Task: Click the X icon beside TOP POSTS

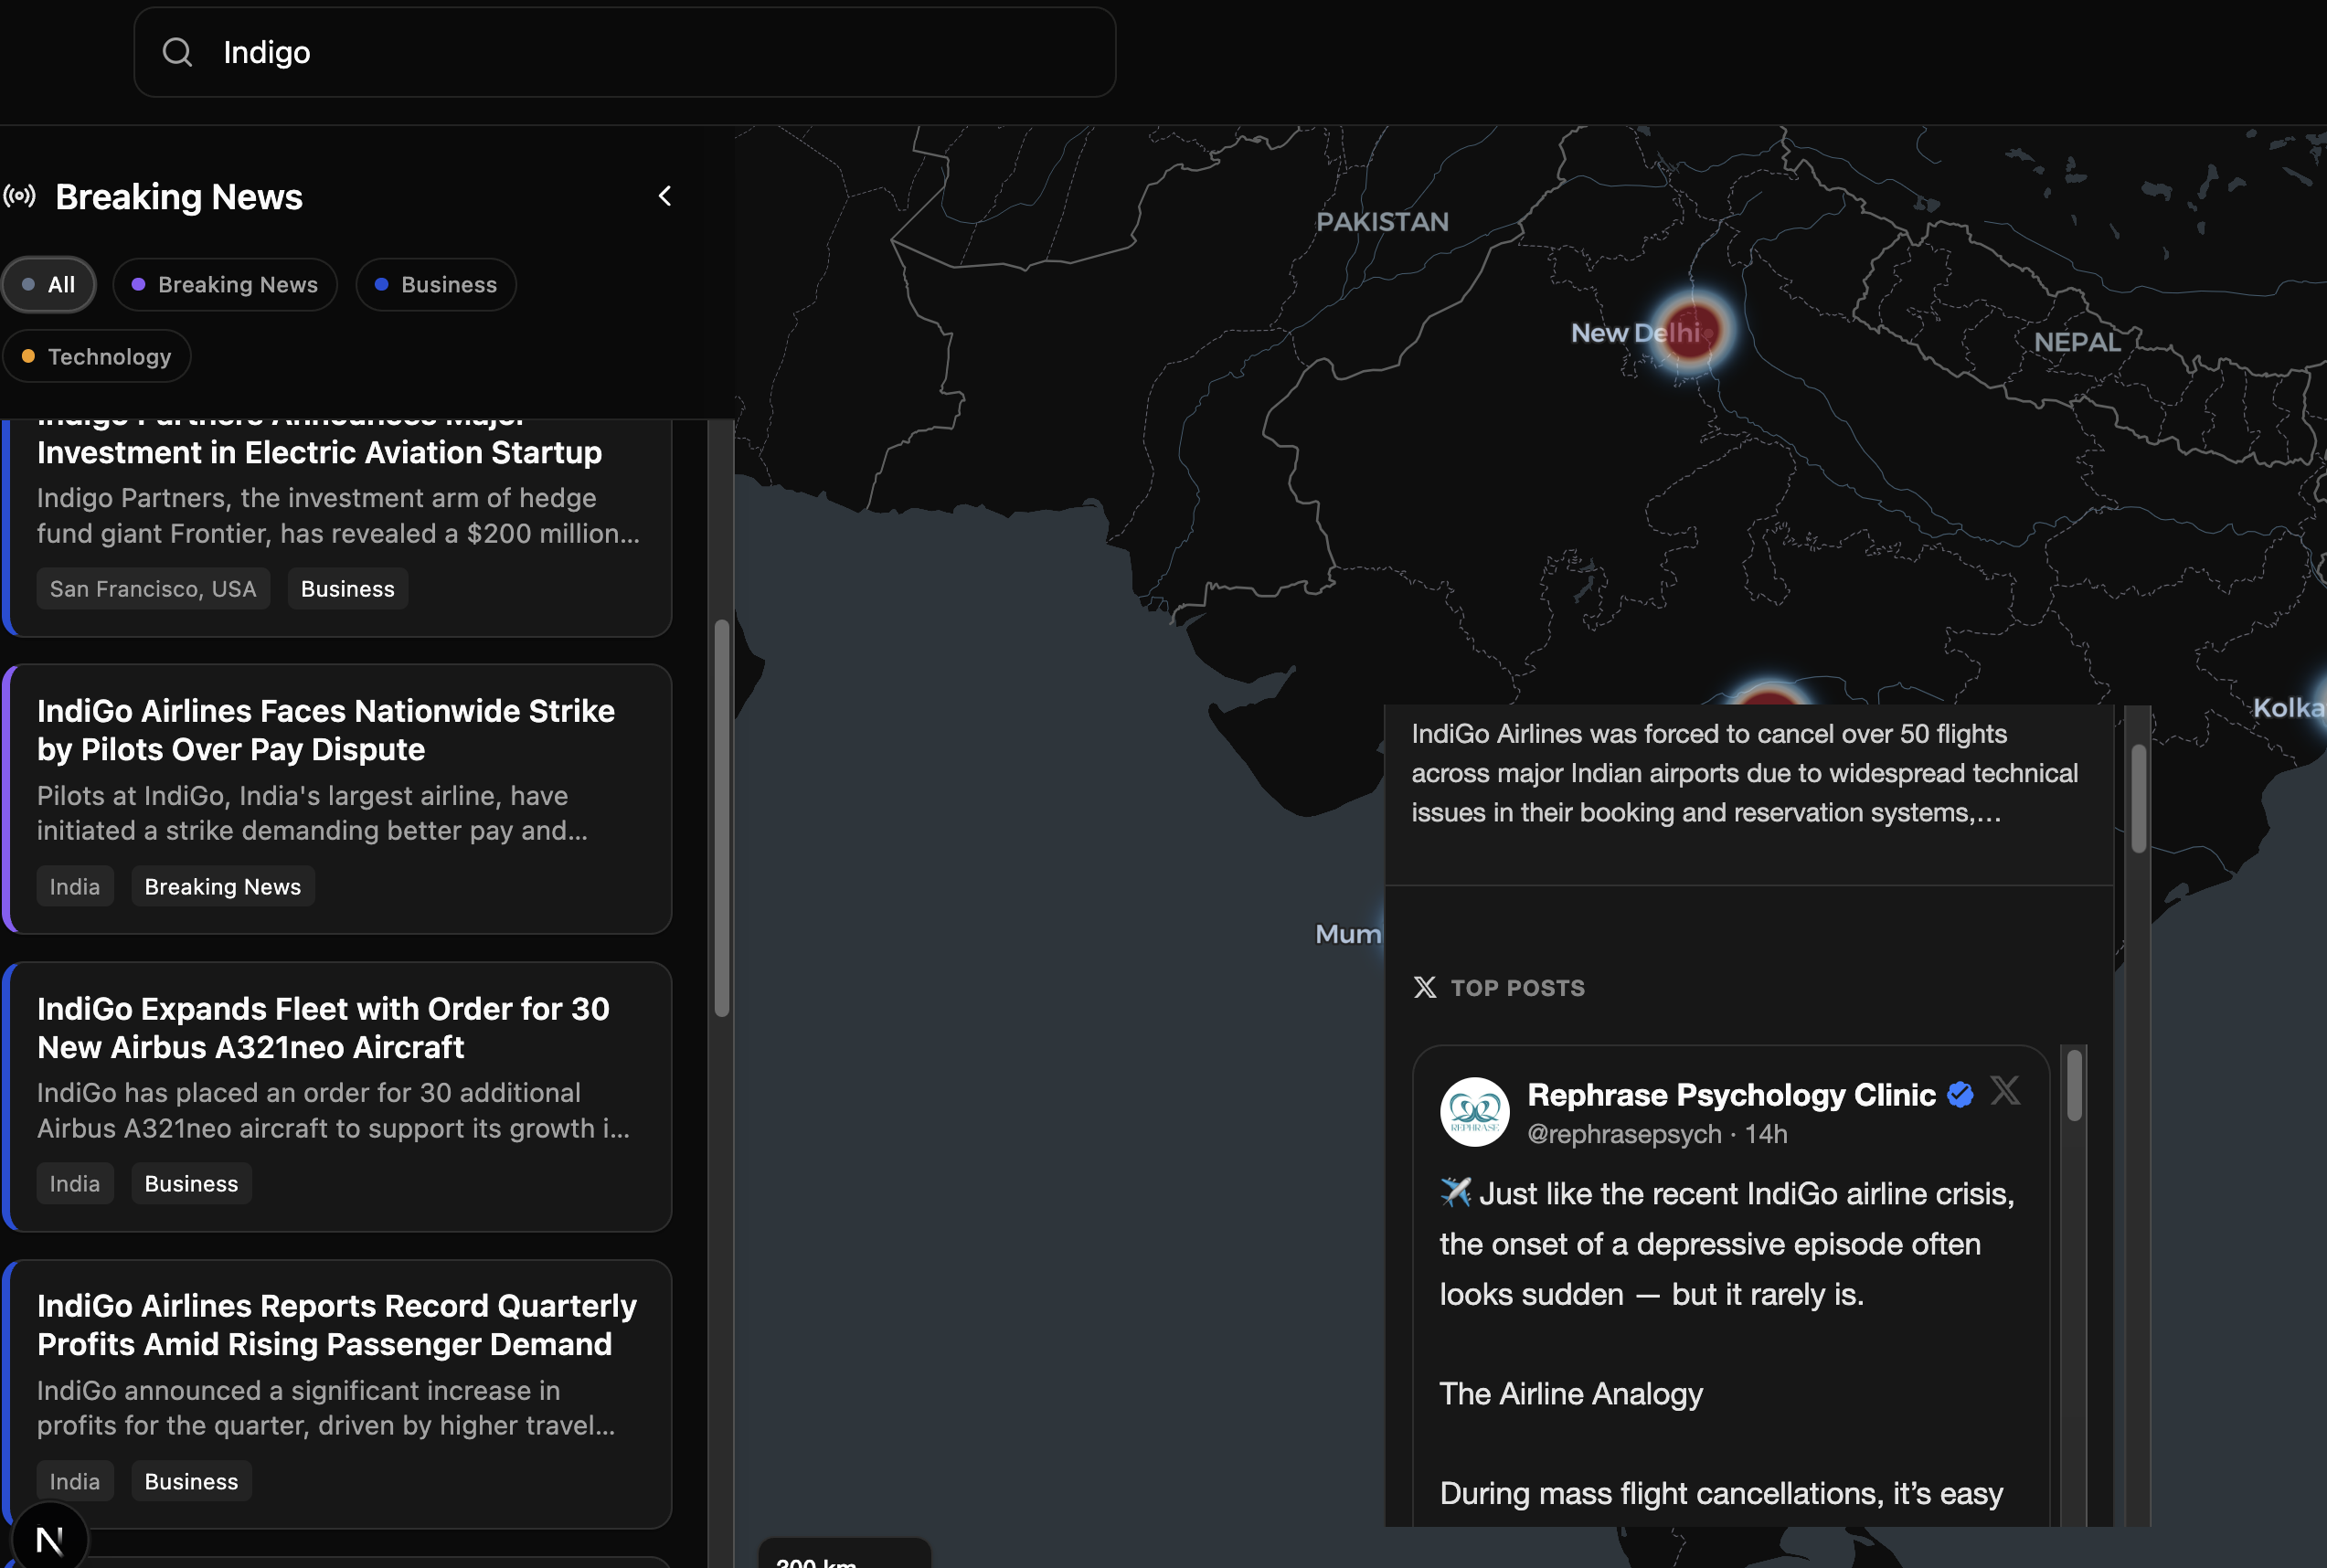Action: (1424, 987)
